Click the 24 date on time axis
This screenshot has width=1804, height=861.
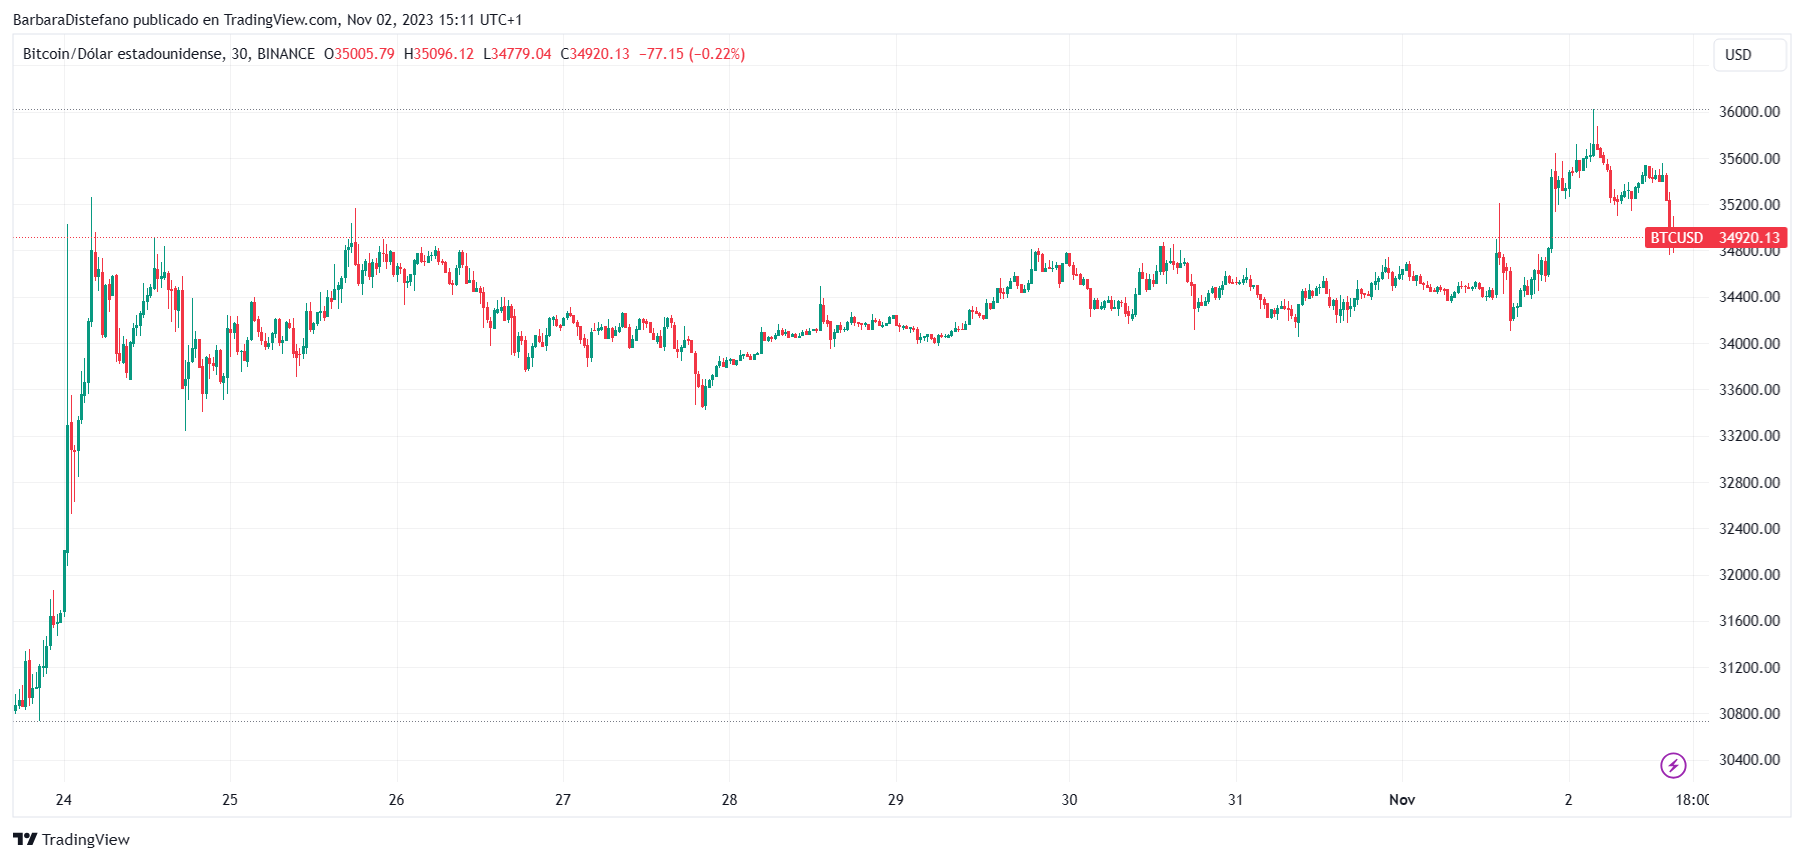coord(64,799)
